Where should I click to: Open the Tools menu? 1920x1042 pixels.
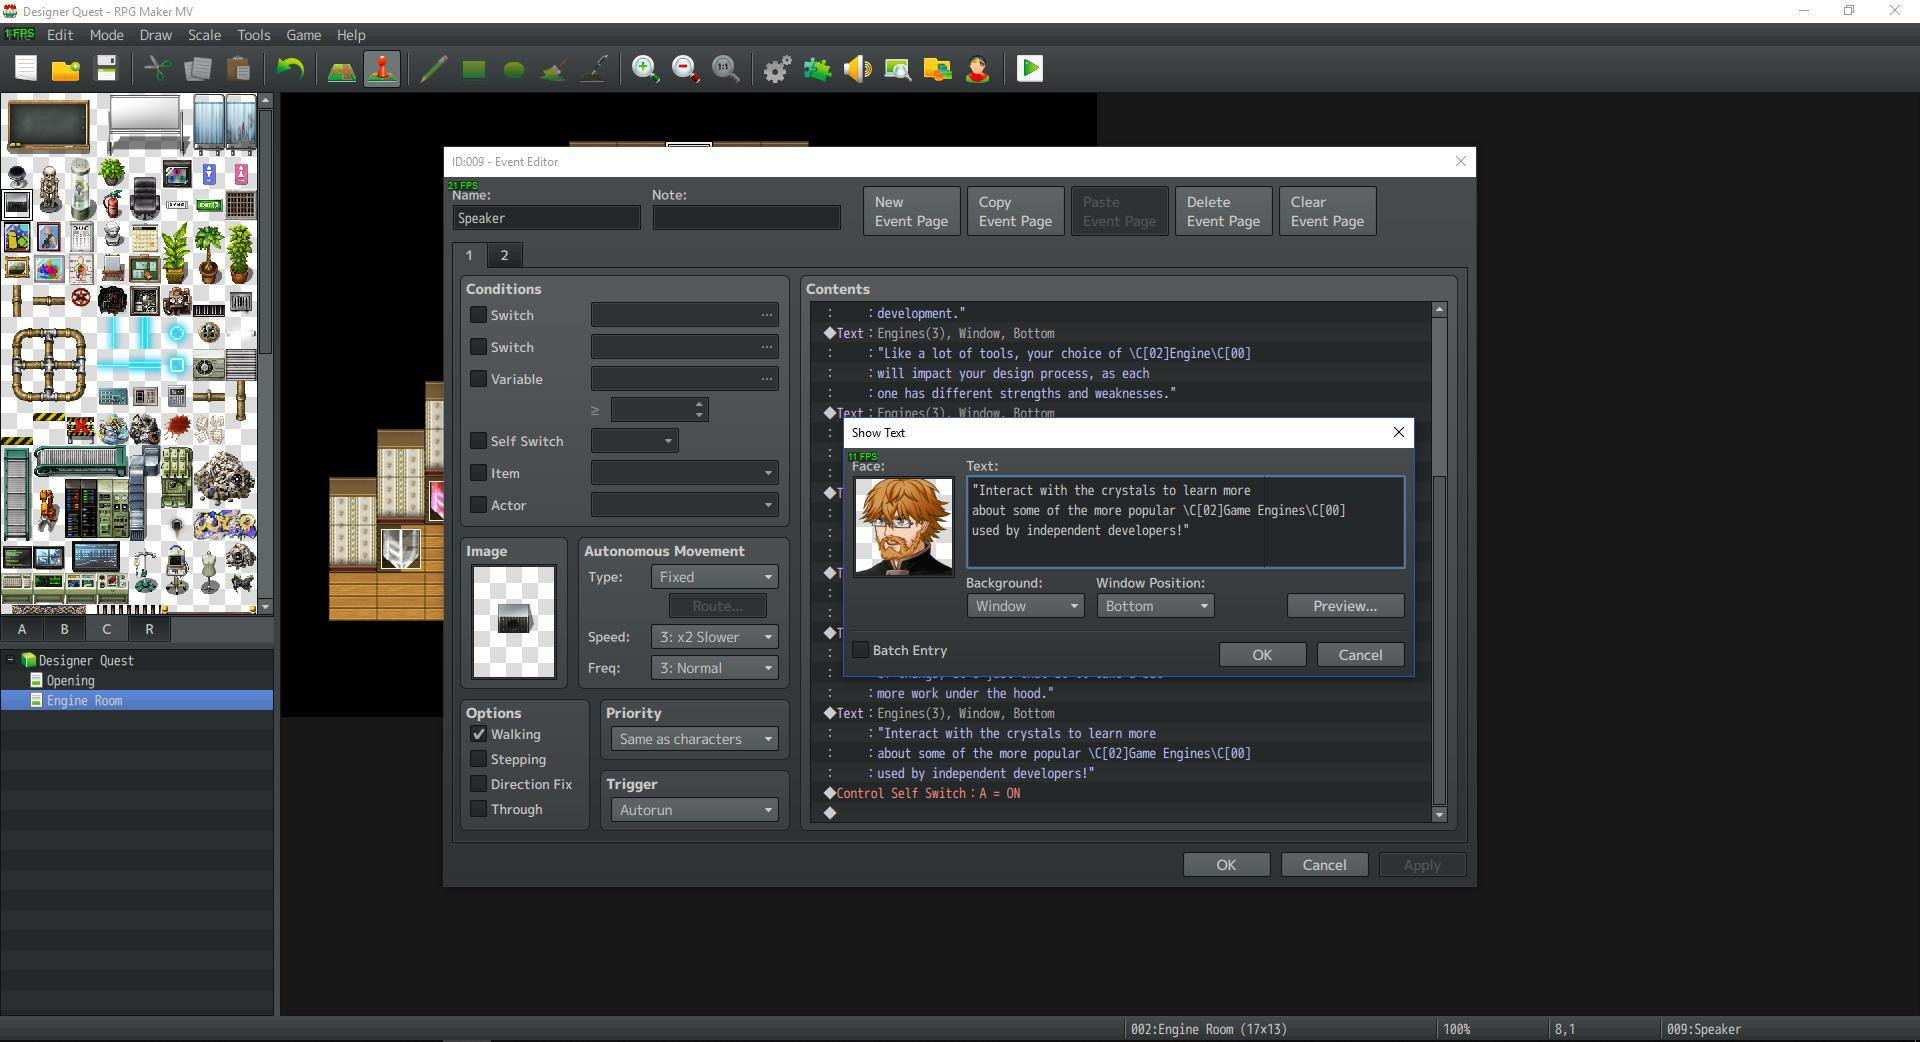tap(253, 34)
